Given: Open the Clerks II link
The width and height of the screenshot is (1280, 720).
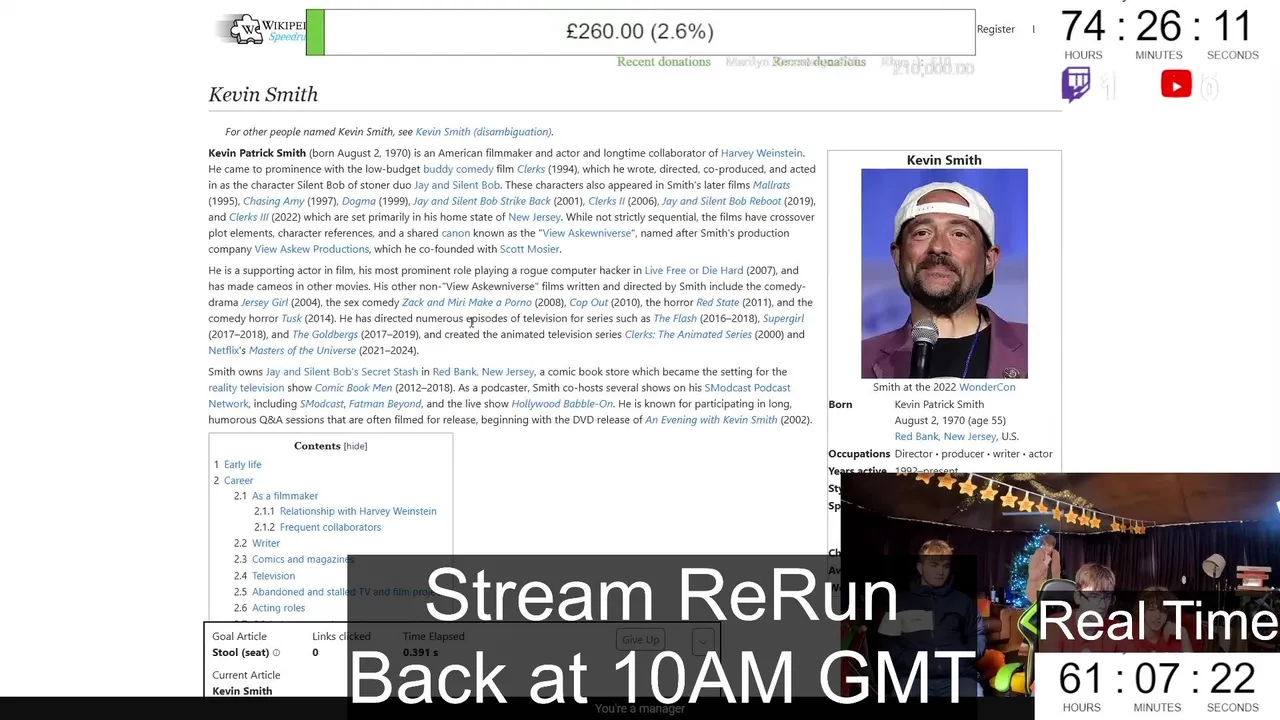Looking at the screenshot, I should (606, 201).
